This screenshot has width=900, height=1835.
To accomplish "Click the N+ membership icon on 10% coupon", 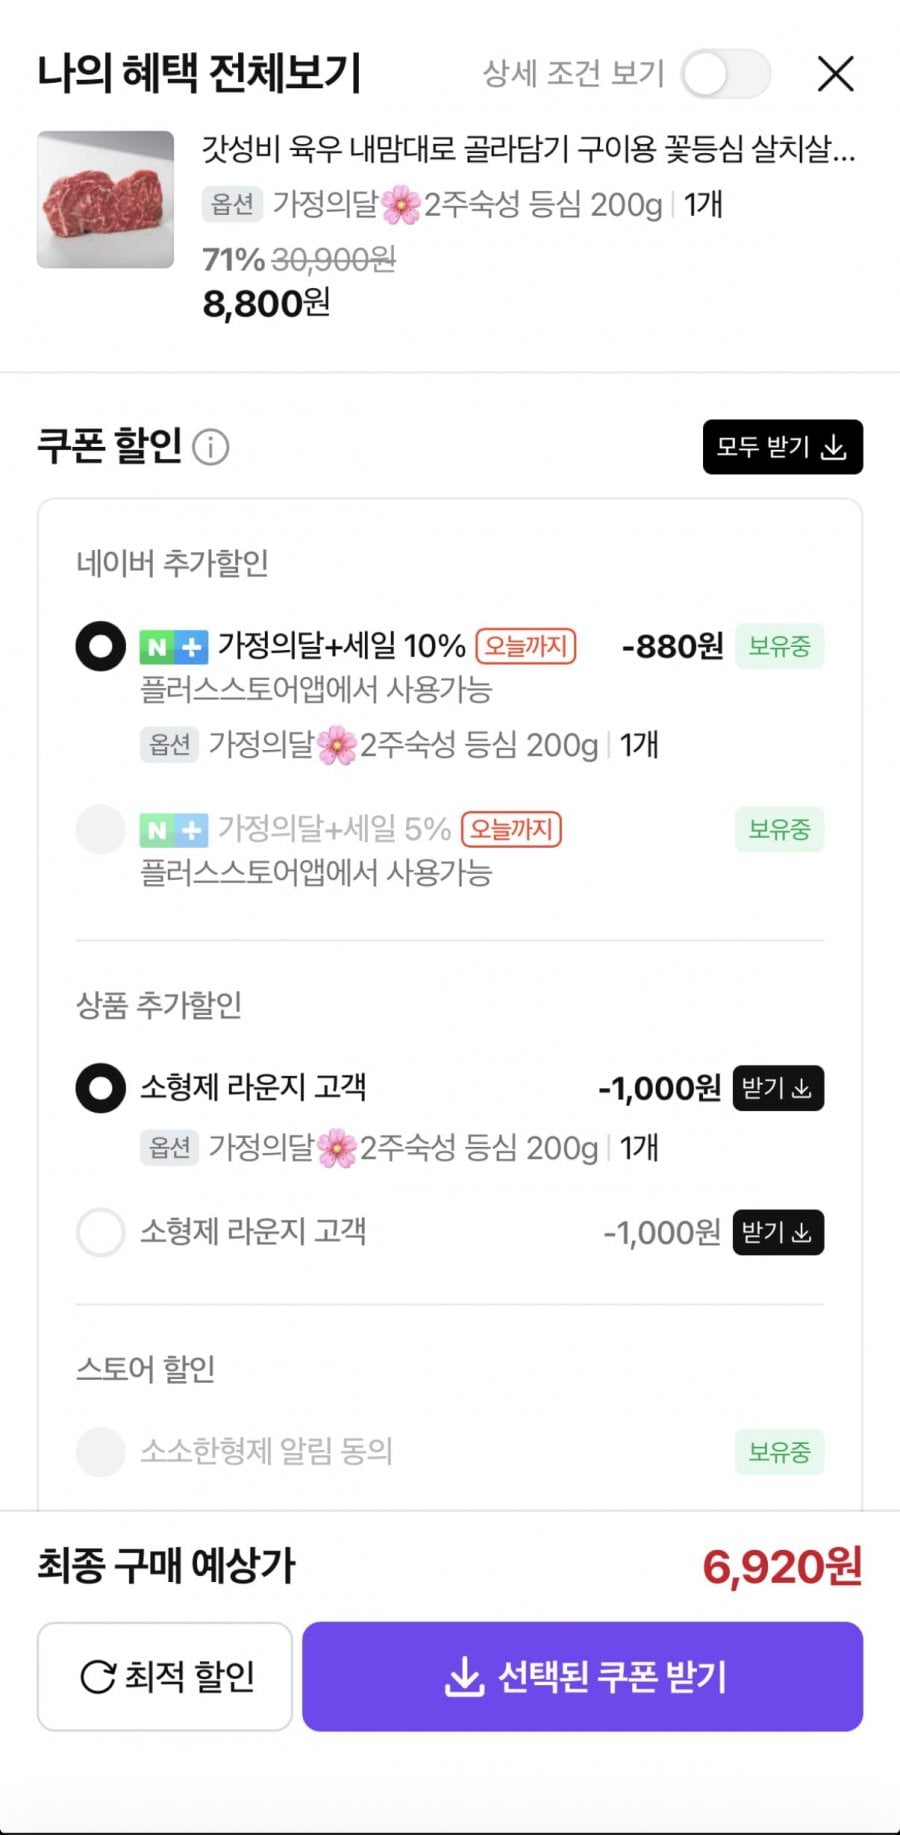I will point(173,647).
